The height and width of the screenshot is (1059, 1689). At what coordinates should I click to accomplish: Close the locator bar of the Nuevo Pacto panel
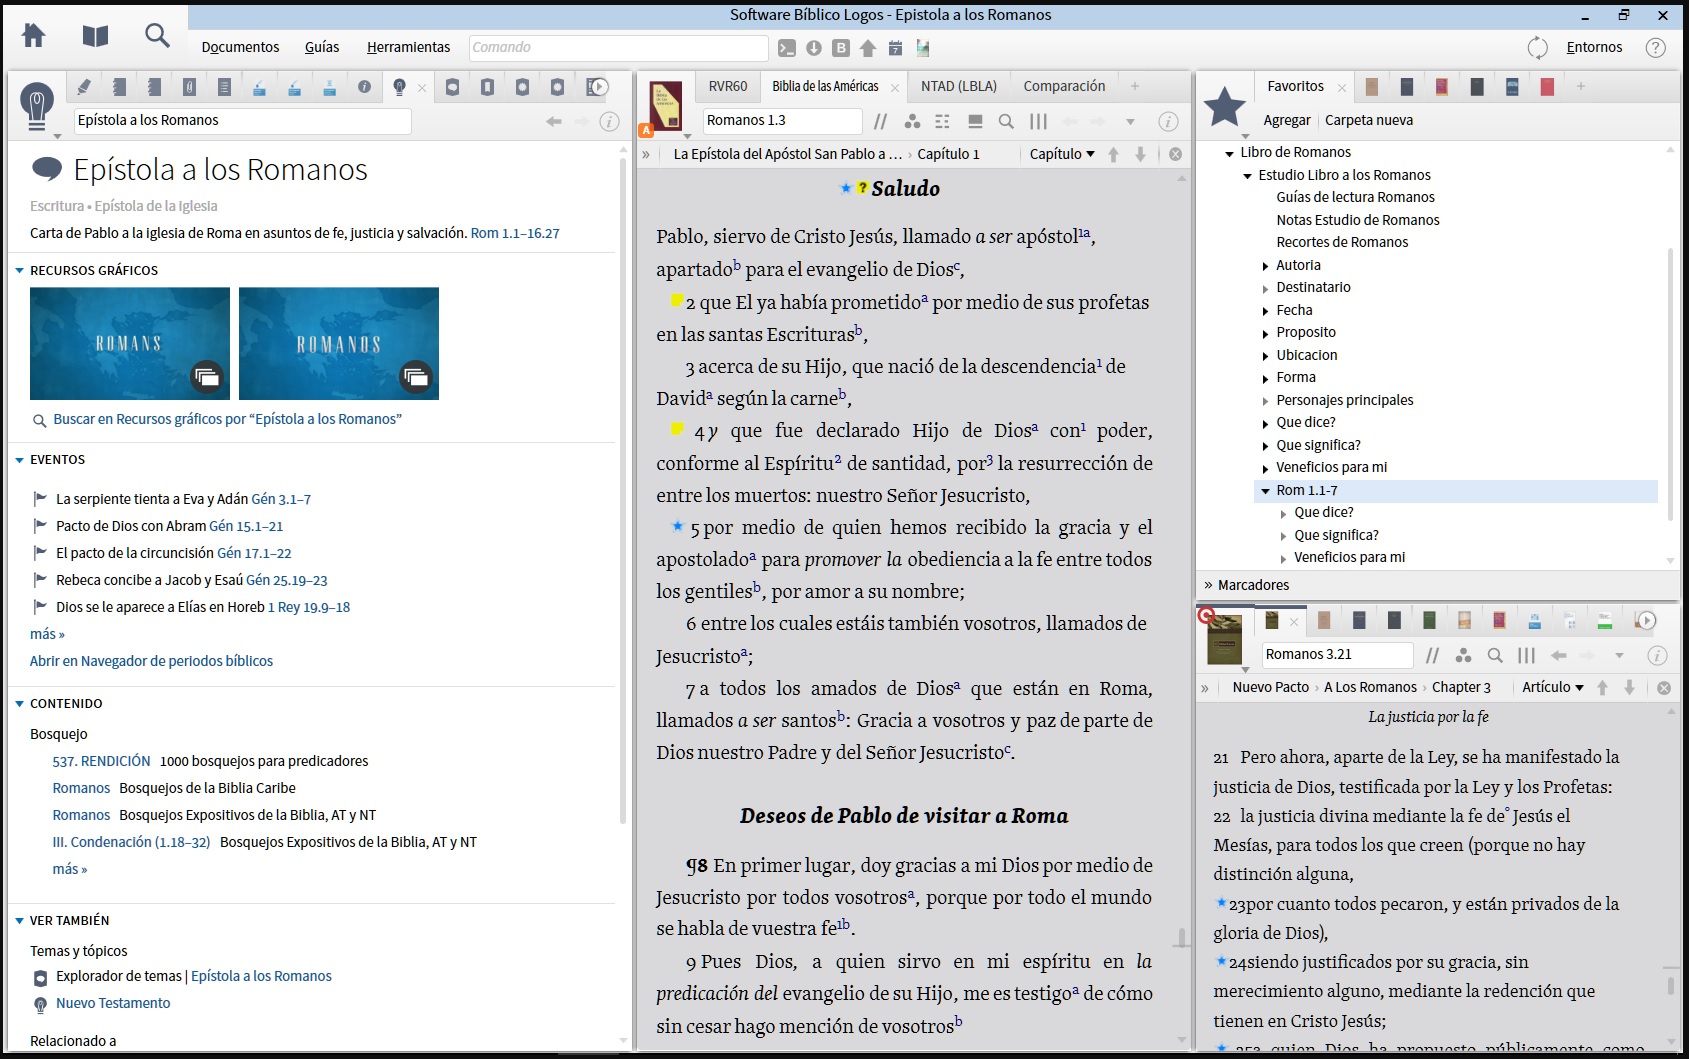point(1664,688)
